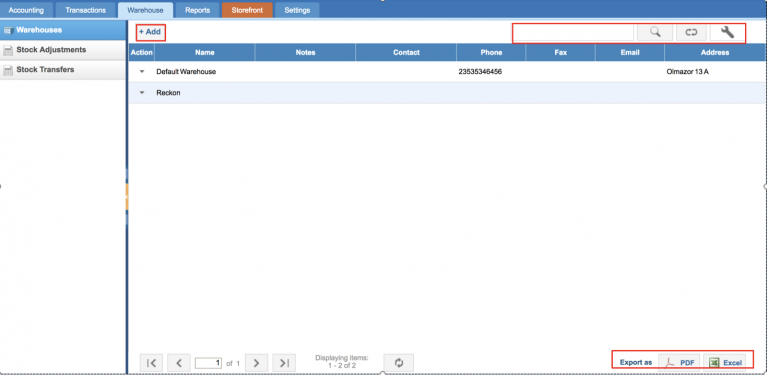The height and width of the screenshot is (376, 768).
Task: Sort by the Email column header
Action: click(x=630, y=52)
